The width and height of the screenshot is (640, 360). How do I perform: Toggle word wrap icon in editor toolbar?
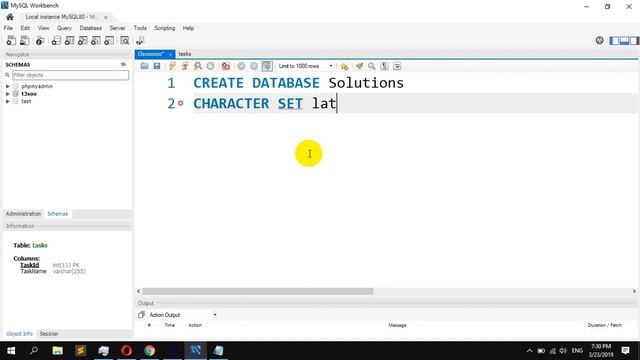[x=397, y=66]
